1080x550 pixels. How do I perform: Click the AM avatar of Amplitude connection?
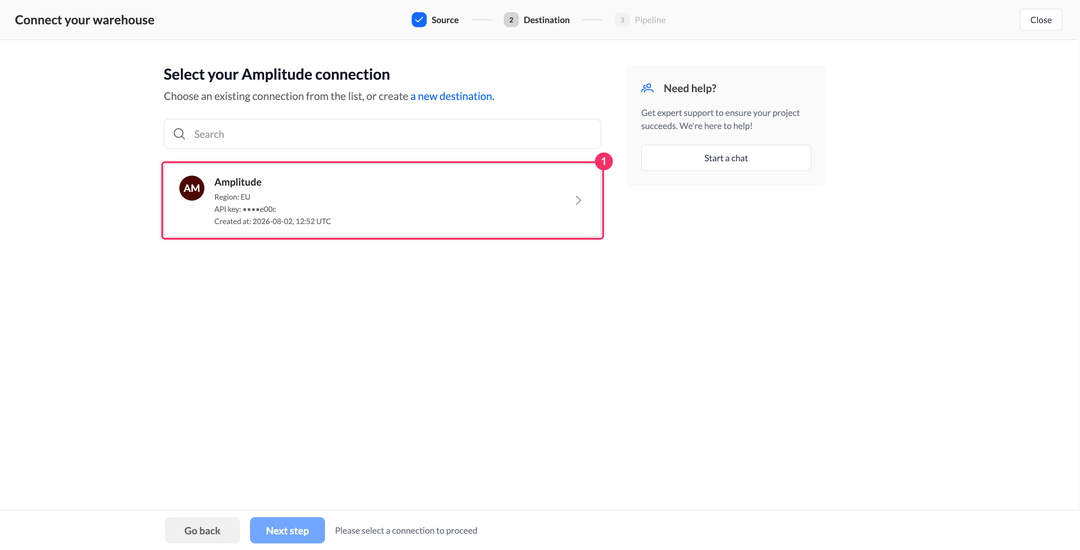click(x=191, y=188)
